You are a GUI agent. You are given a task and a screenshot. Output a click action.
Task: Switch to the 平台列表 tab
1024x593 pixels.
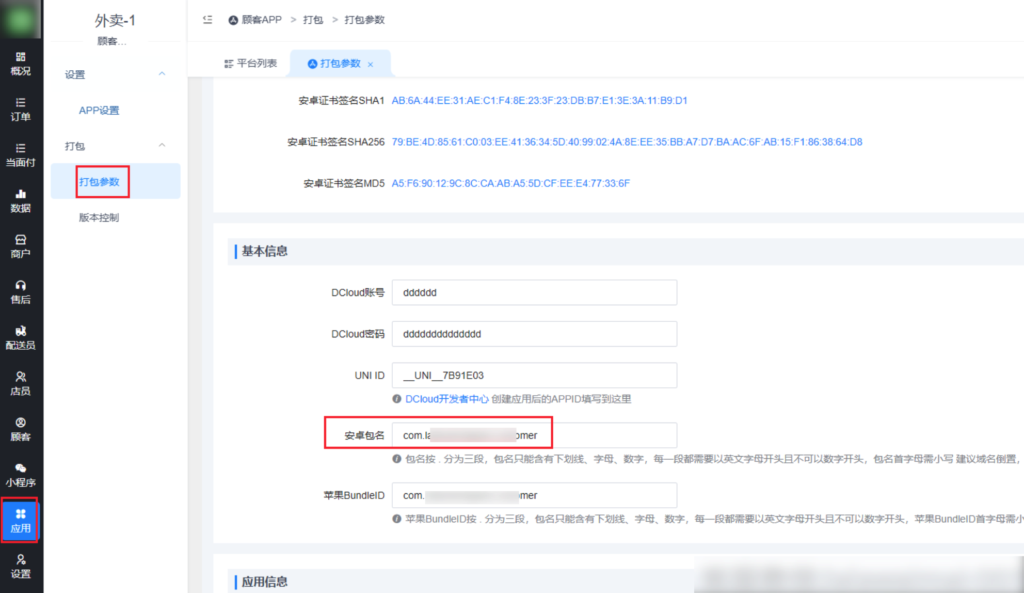tap(250, 63)
